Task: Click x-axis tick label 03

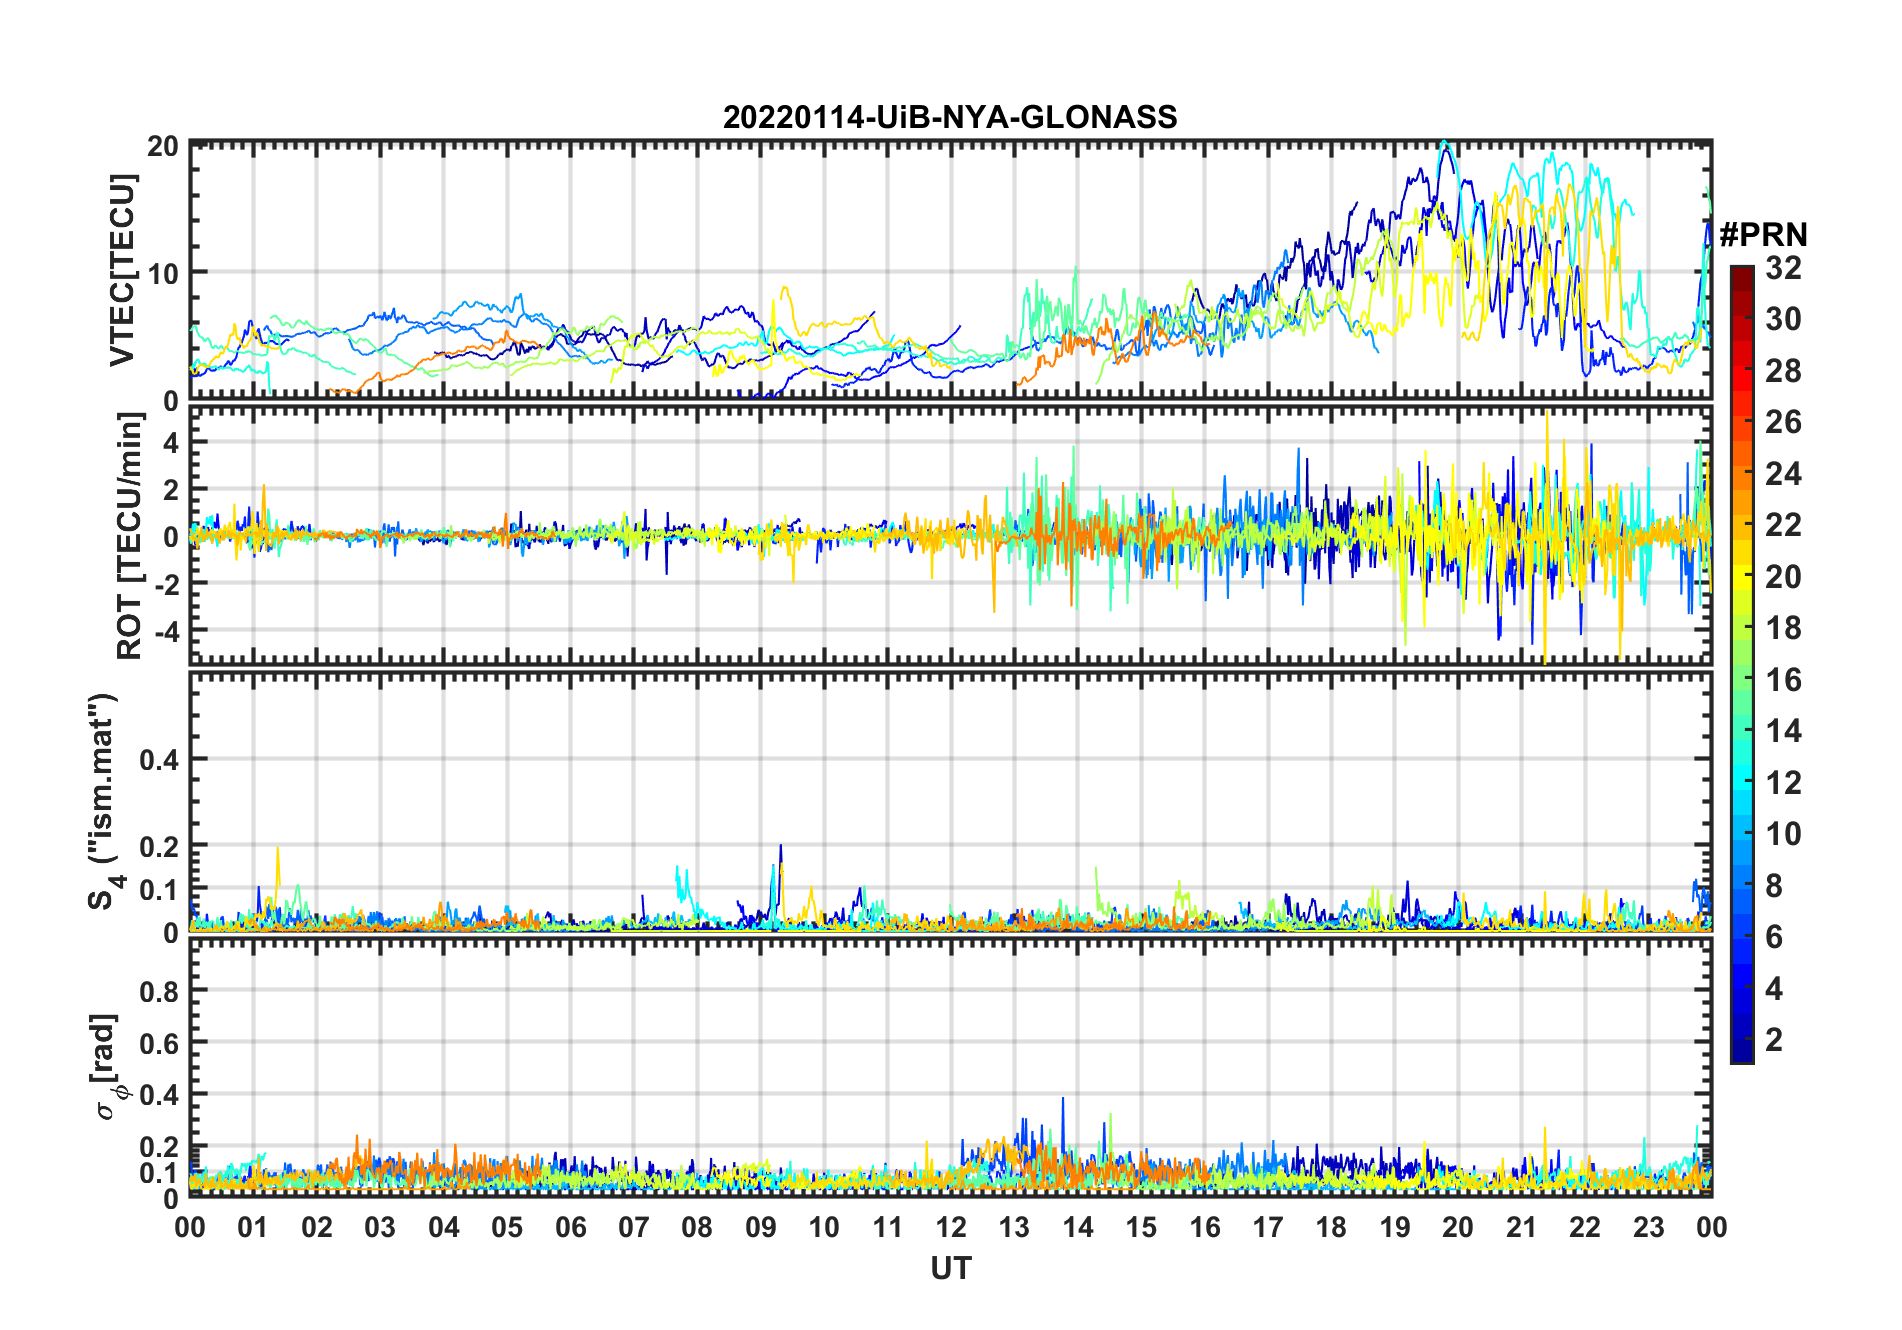Action: [x=380, y=1227]
